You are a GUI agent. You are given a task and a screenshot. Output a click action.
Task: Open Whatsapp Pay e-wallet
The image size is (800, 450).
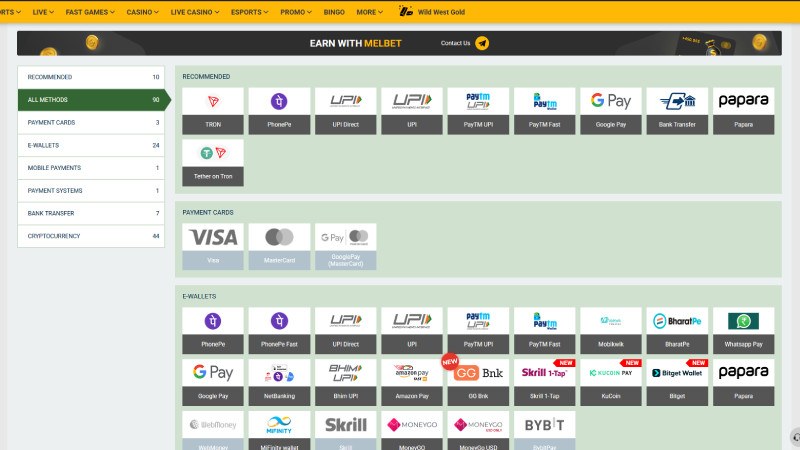click(743, 331)
